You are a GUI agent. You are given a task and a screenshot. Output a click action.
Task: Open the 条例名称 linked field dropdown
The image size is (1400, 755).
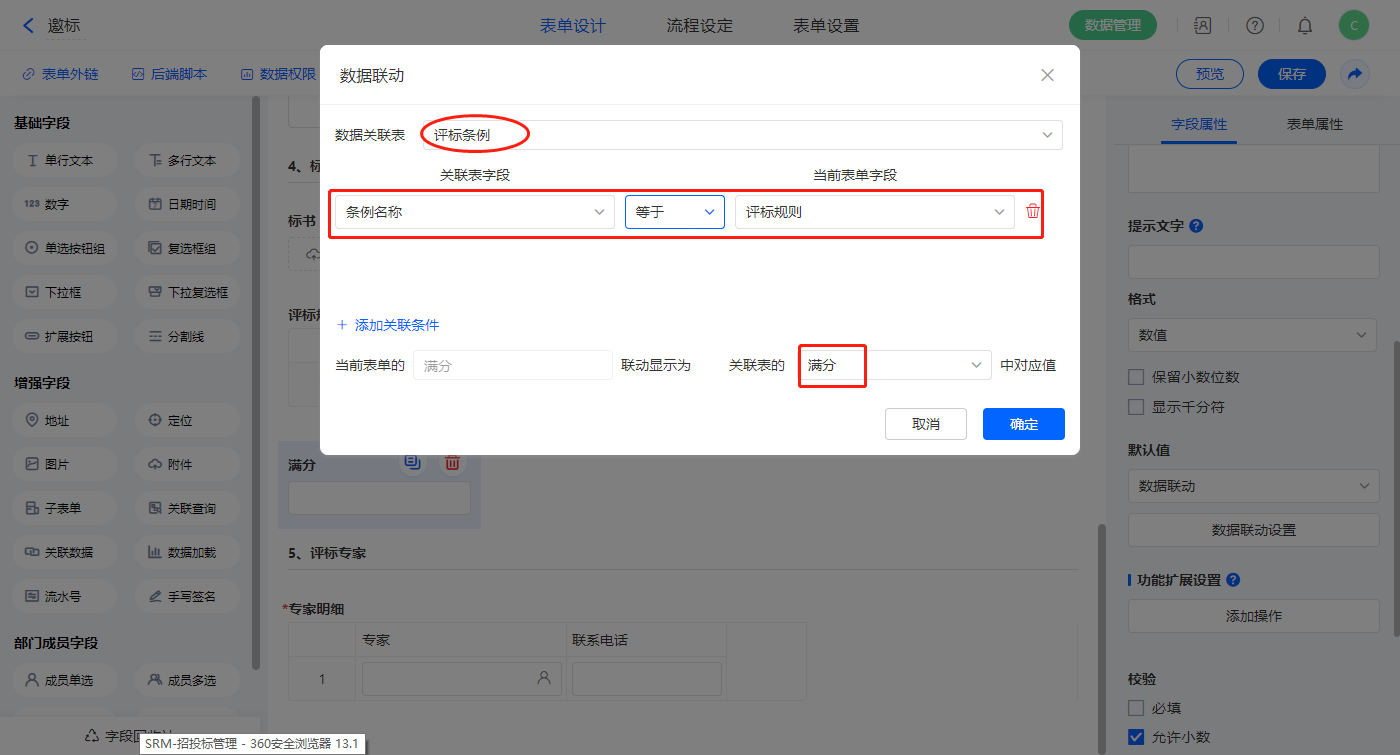tap(474, 212)
